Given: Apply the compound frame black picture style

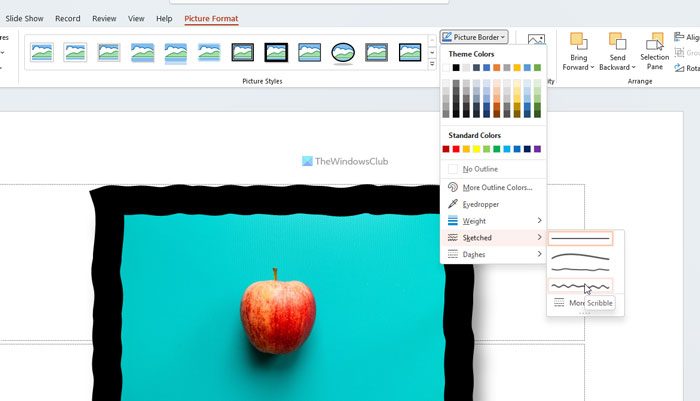Looking at the screenshot, I should pos(376,52).
